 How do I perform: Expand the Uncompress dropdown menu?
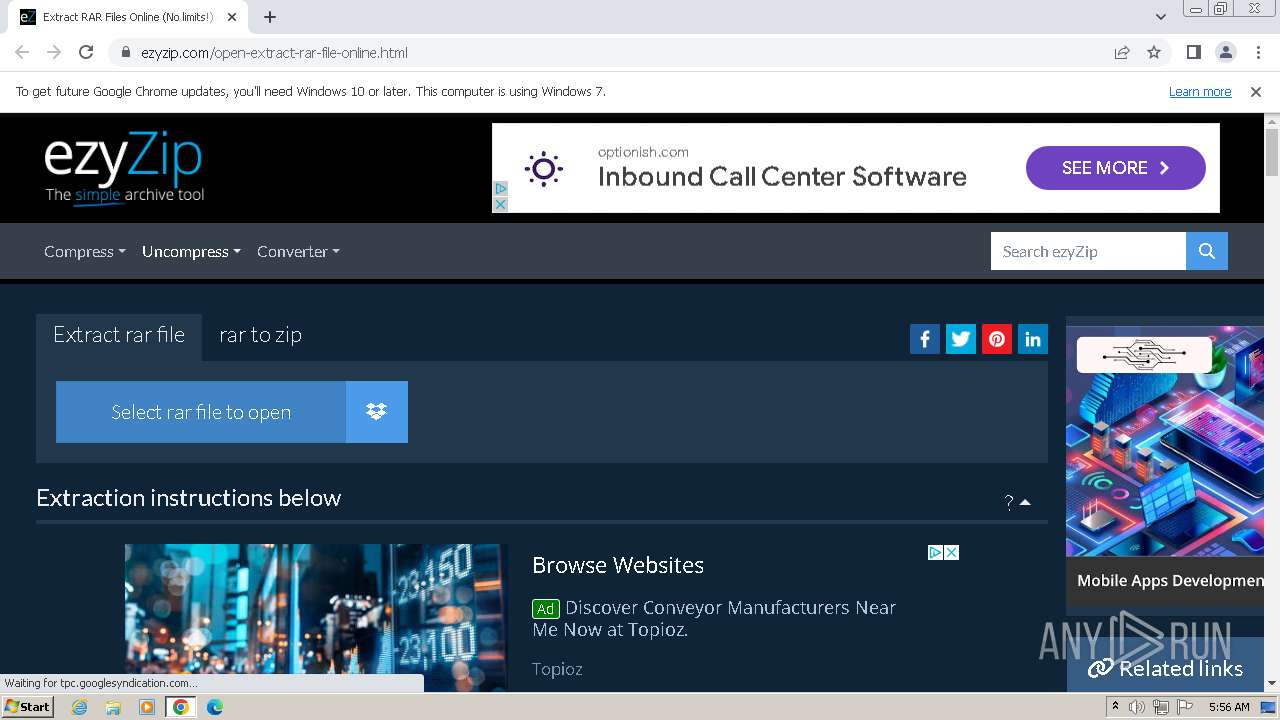pyautogui.click(x=191, y=251)
